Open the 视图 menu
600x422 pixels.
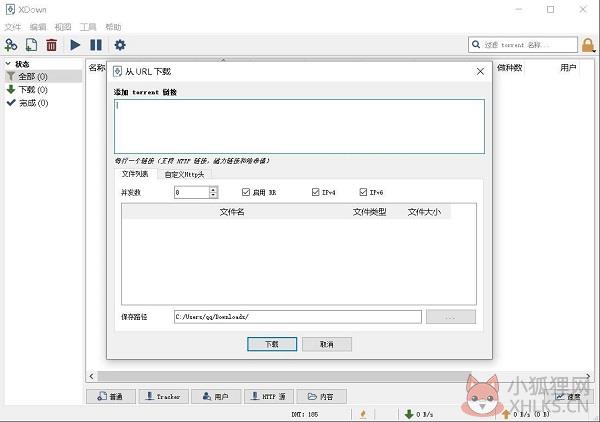(x=63, y=27)
